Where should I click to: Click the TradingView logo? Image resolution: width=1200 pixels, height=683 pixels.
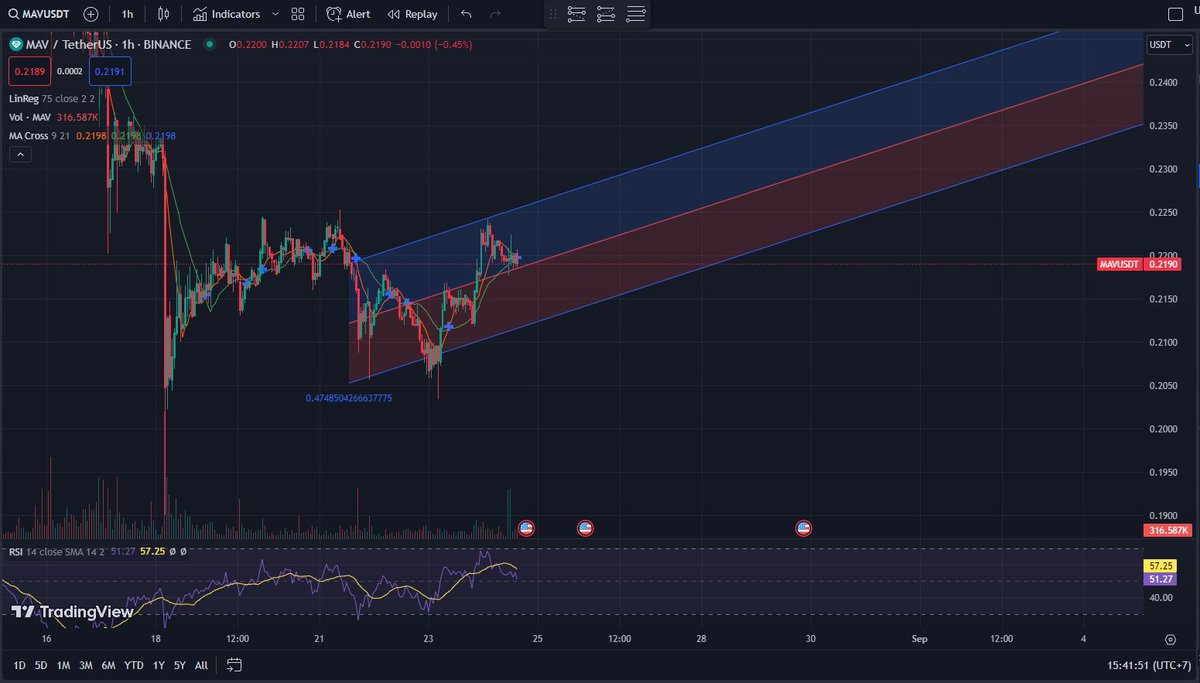(72, 611)
